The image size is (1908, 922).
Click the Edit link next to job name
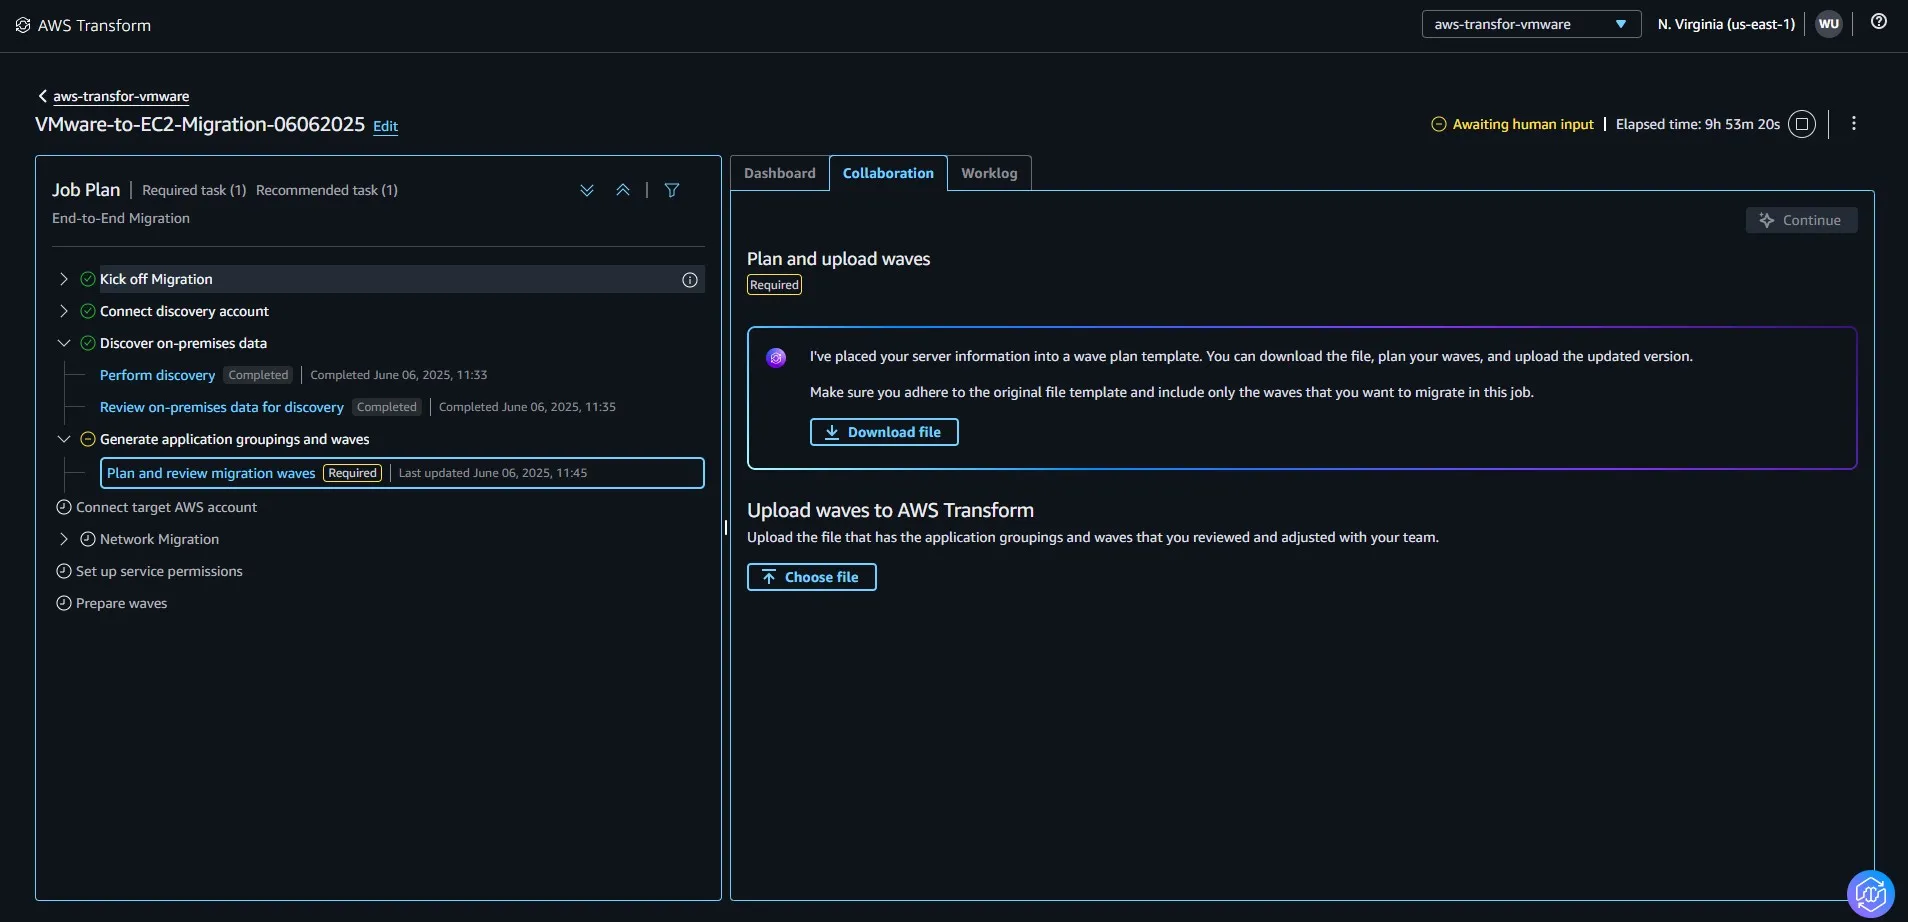[x=385, y=126]
